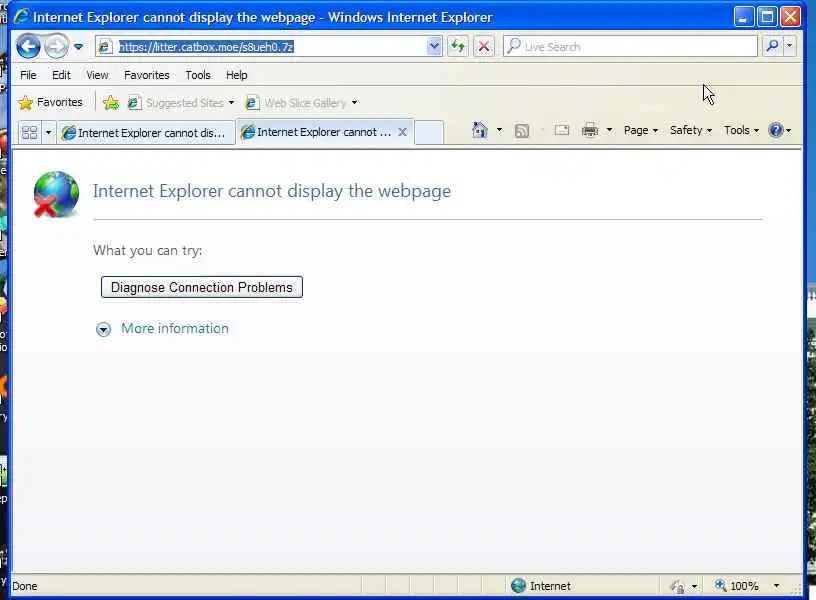
Task: Open the Safety command bar menu
Action: click(691, 130)
